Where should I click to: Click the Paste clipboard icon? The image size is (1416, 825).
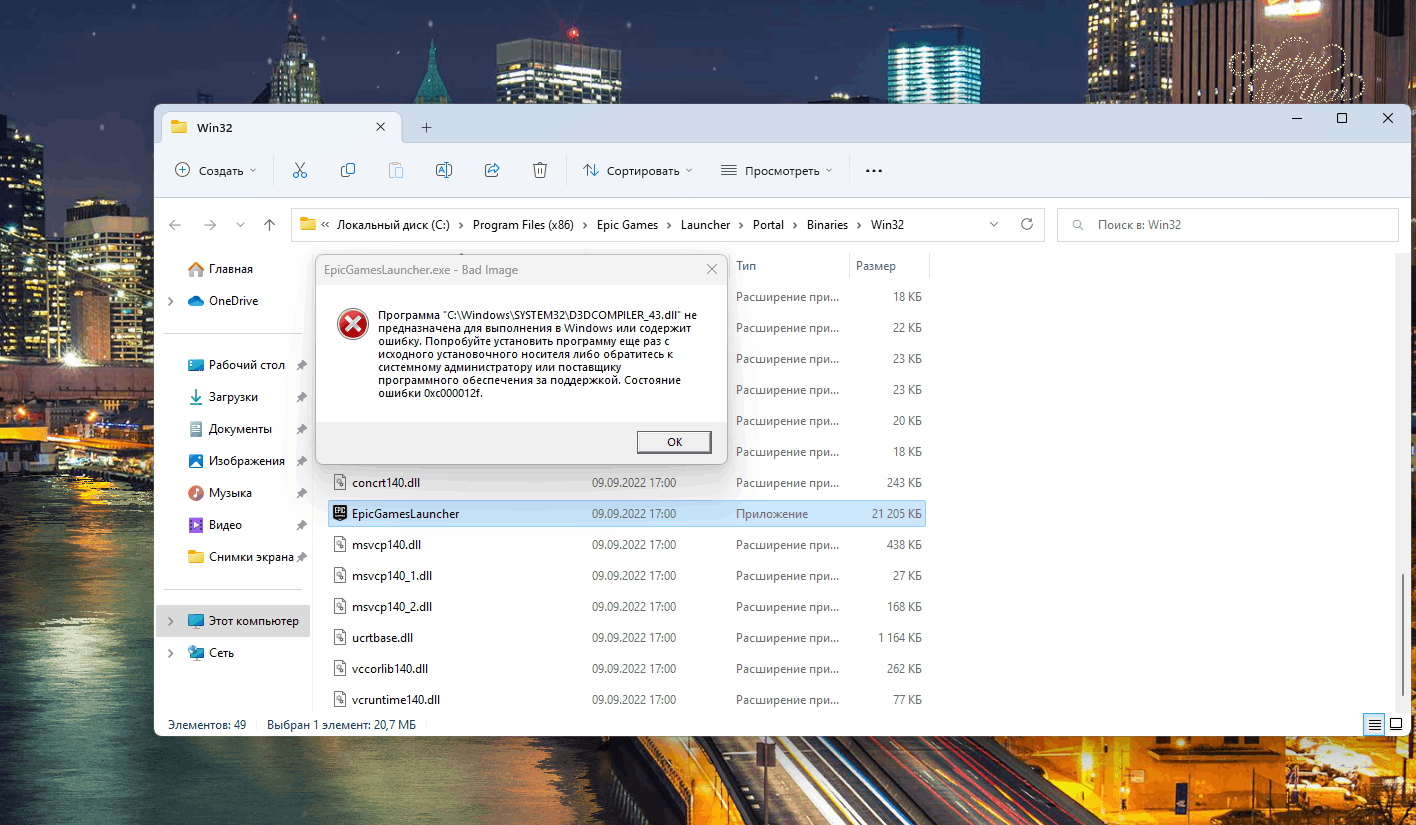[x=396, y=170]
